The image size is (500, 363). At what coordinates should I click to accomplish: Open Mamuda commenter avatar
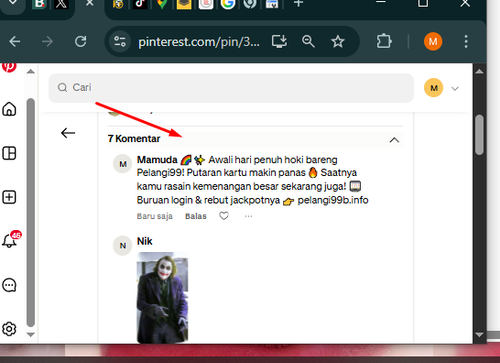pos(123,164)
